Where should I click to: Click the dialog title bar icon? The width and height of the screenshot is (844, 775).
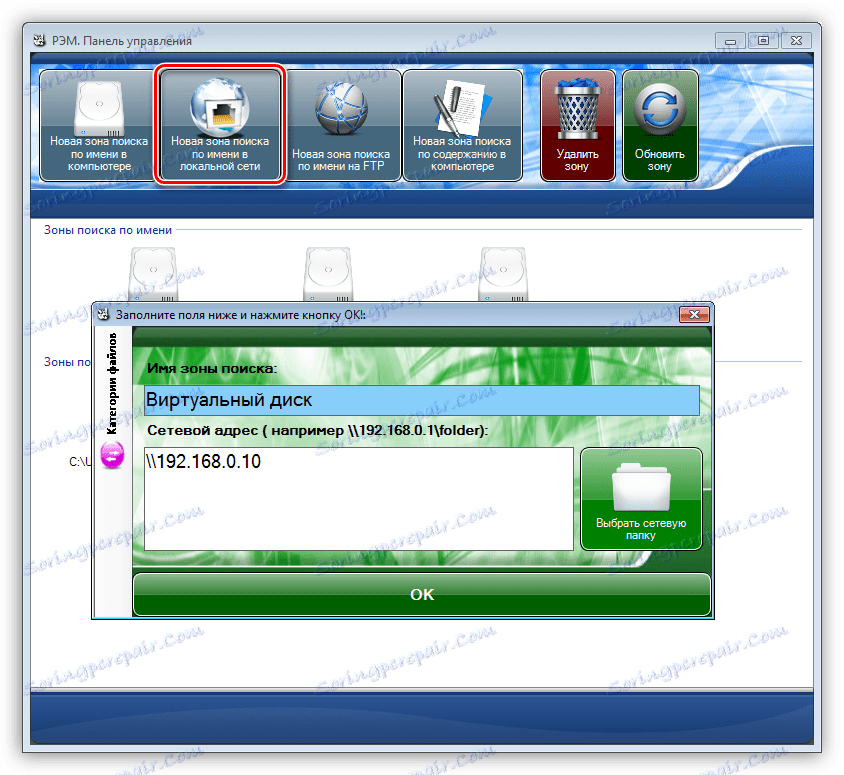(x=103, y=314)
